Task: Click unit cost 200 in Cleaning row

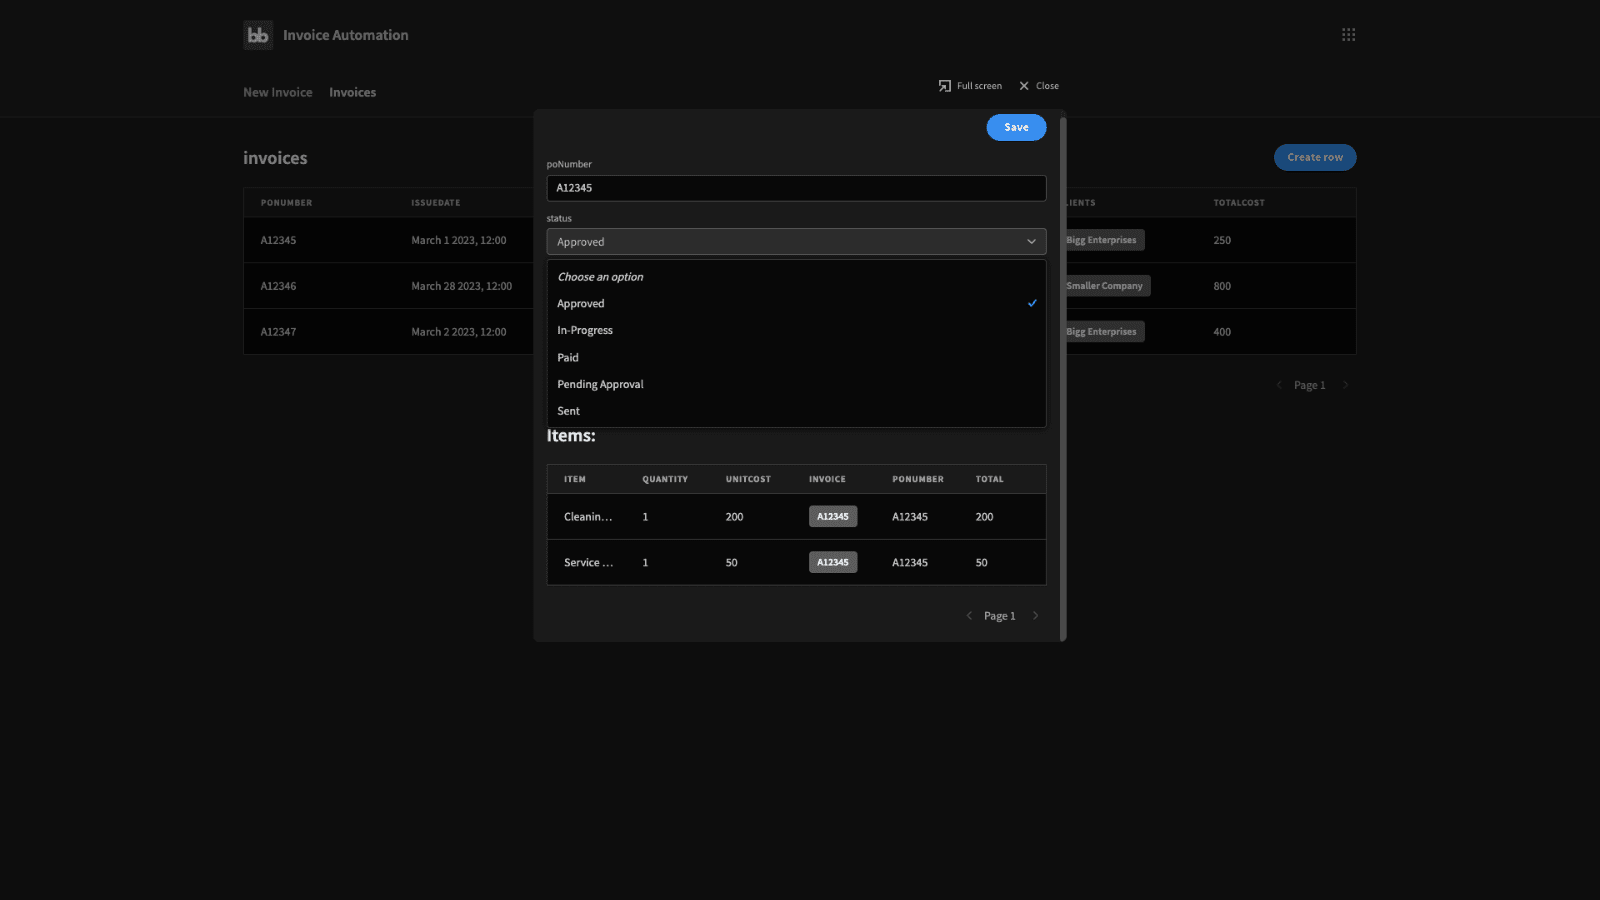Action: tap(735, 517)
